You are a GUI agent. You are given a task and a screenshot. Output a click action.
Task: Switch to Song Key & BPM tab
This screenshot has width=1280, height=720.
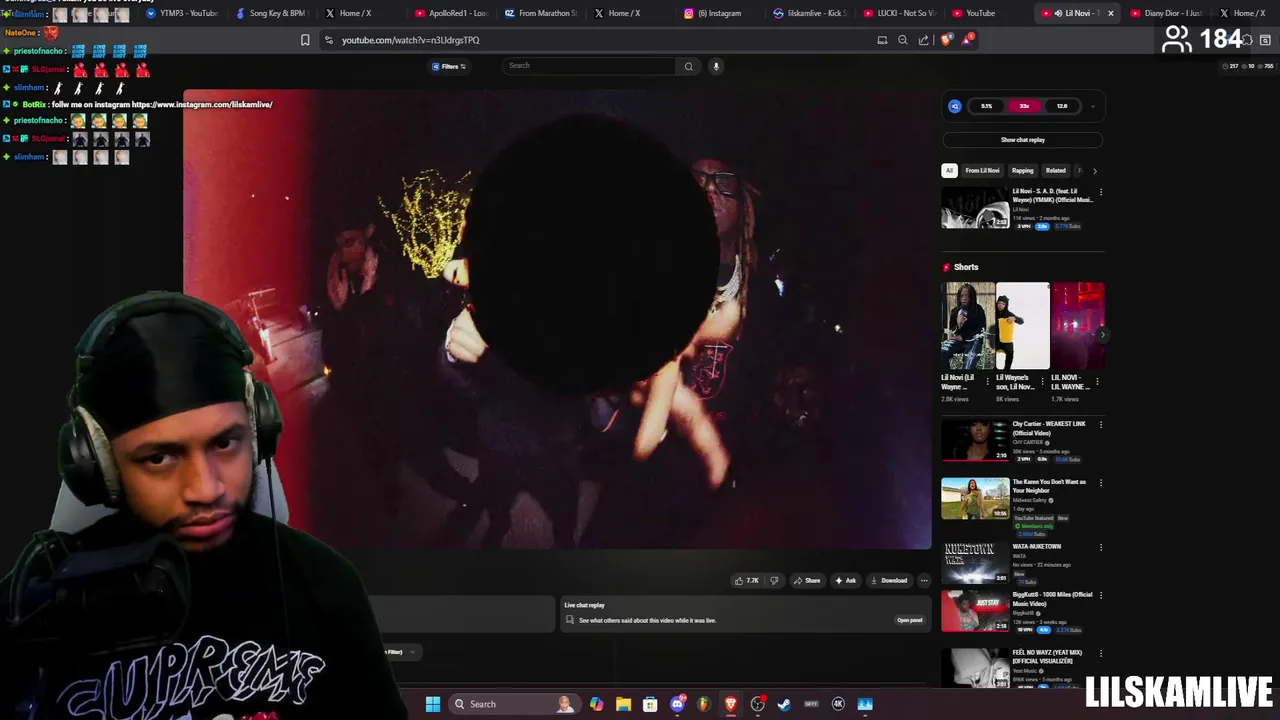(x=270, y=13)
